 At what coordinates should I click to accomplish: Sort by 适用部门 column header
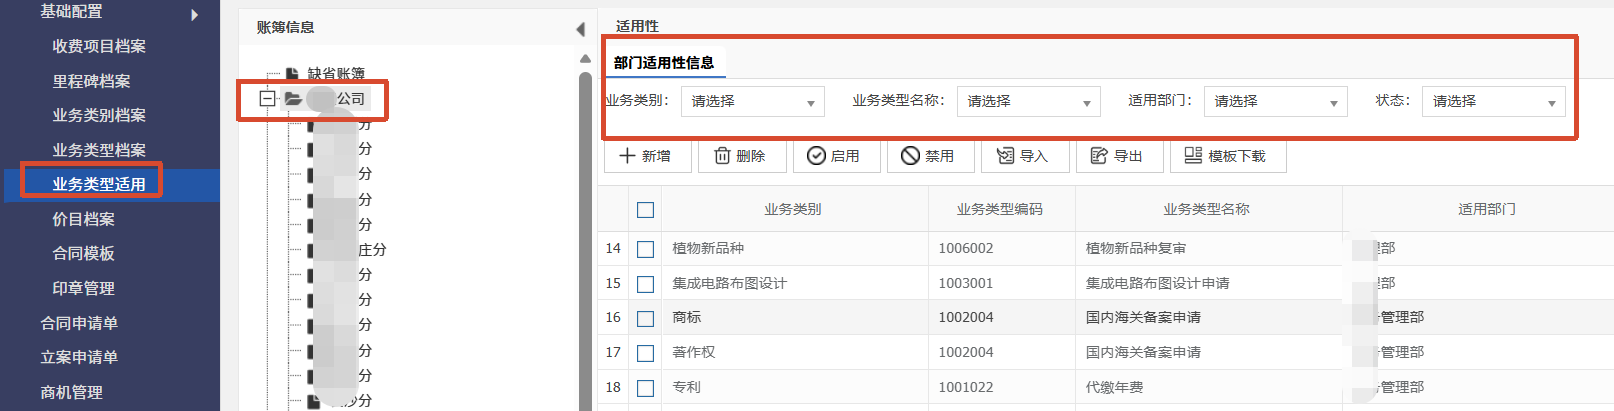pyautogui.click(x=1487, y=209)
